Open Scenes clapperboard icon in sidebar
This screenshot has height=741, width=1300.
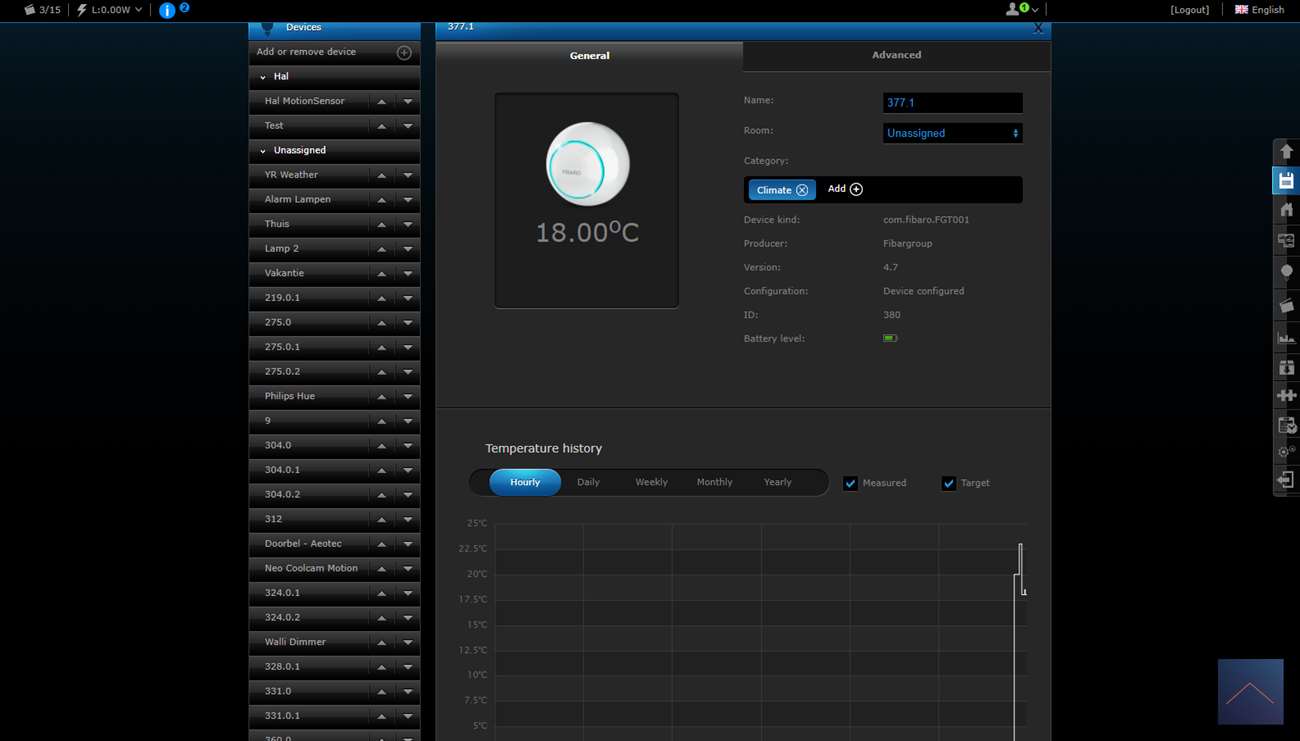1286,305
